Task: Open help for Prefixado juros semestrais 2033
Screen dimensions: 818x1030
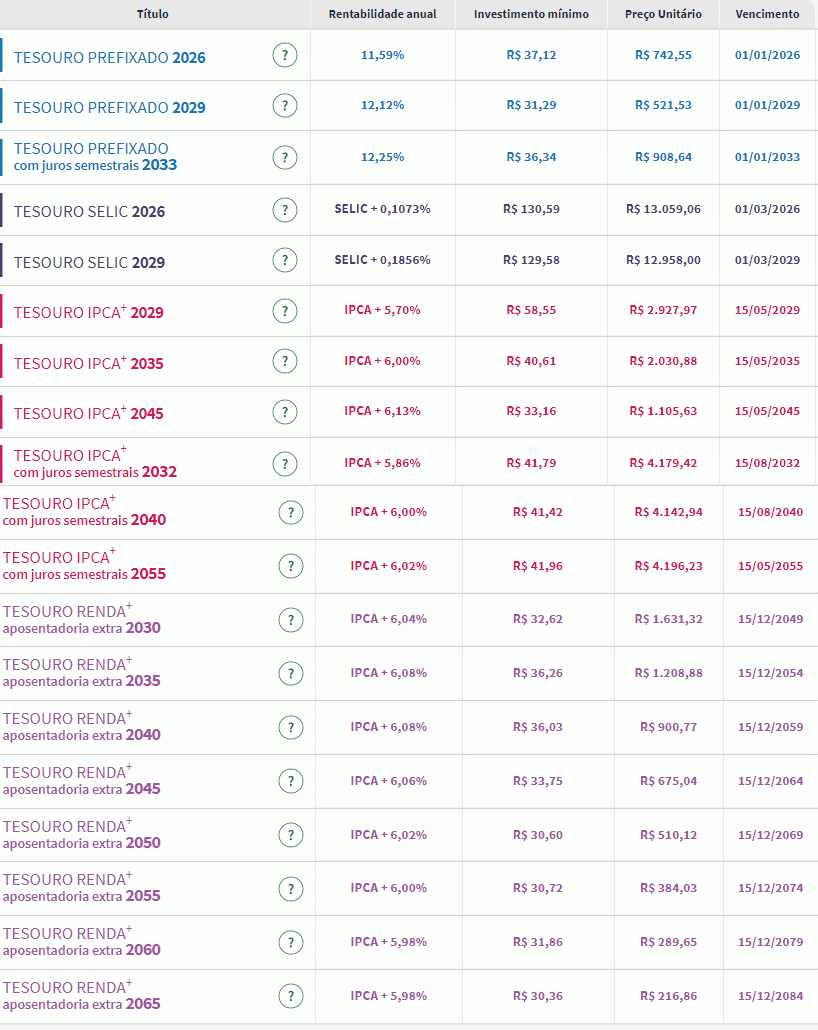Action: click(285, 157)
